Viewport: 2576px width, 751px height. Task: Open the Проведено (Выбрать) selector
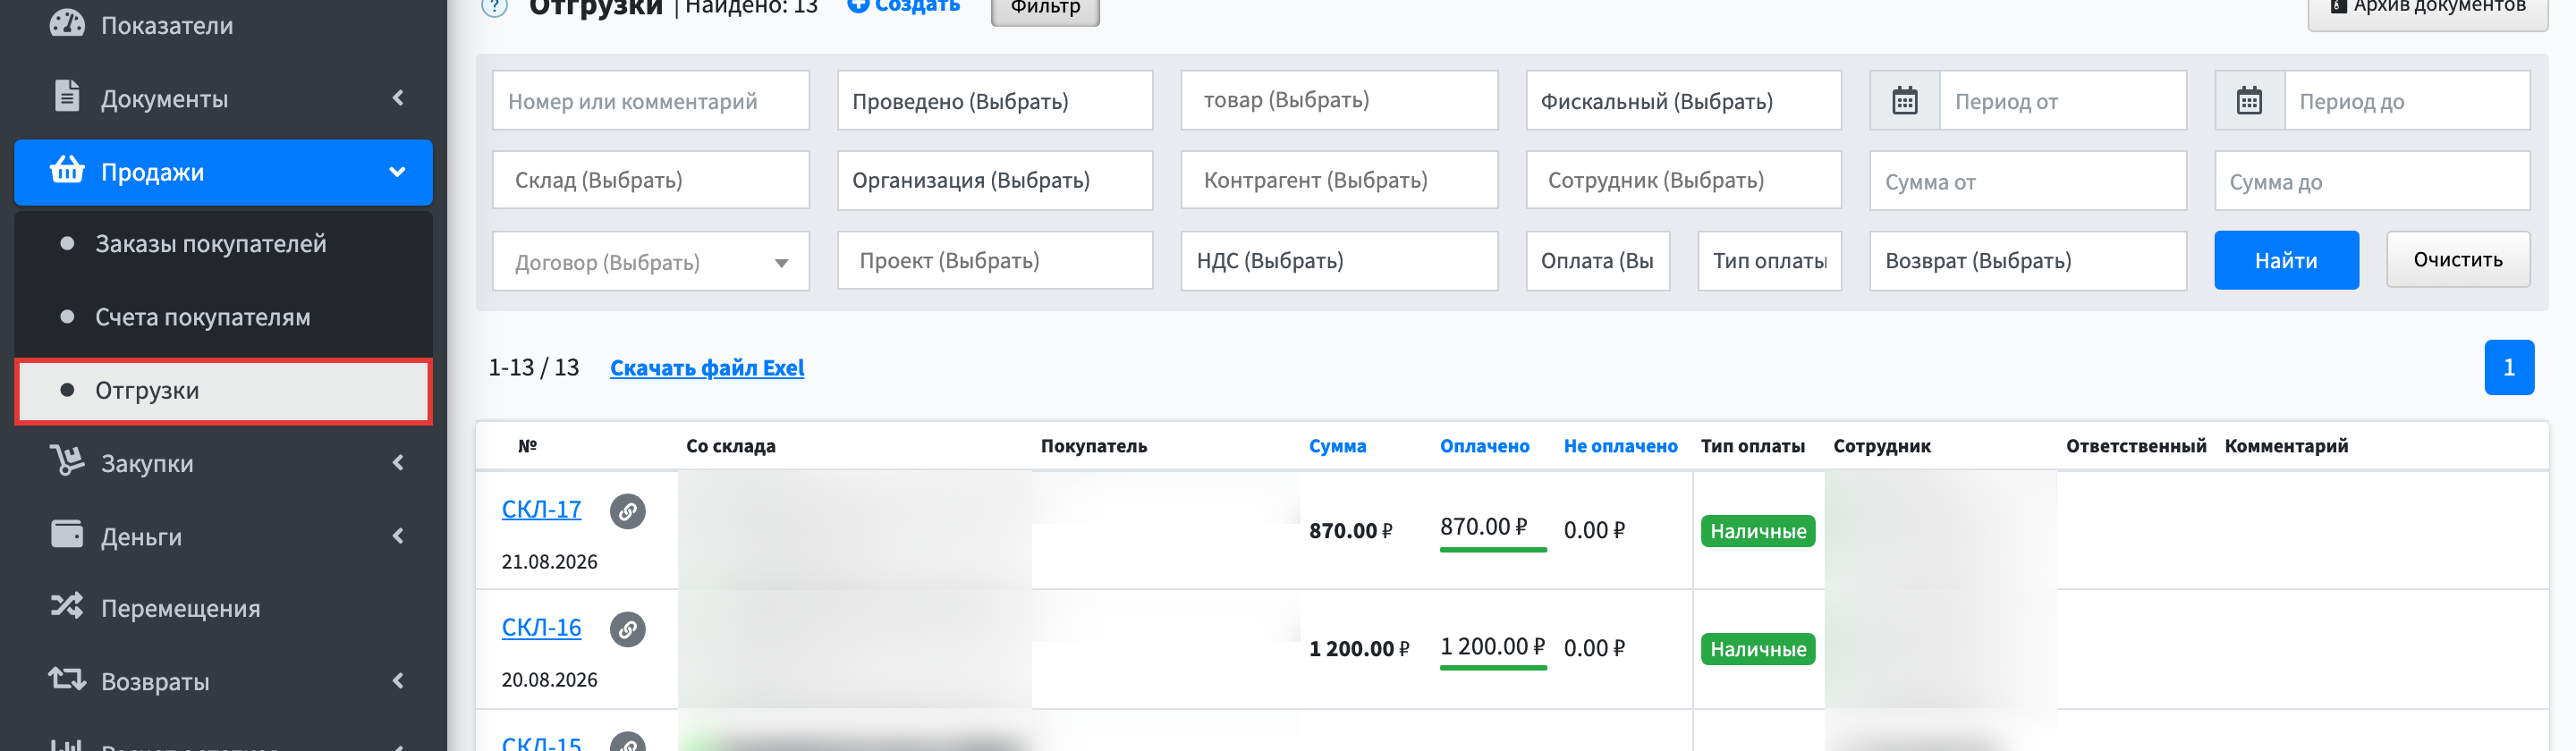pyautogui.click(x=994, y=101)
